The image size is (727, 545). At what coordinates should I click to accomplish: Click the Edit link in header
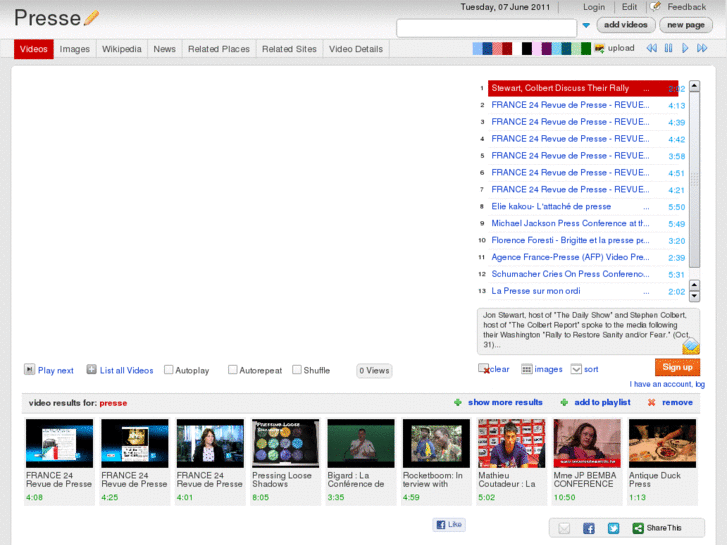tap(629, 7)
